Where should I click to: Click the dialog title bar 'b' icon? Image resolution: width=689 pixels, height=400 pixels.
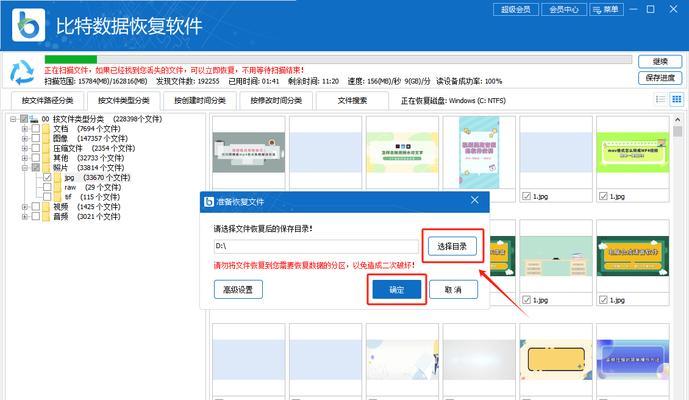click(x=208, y=202)
